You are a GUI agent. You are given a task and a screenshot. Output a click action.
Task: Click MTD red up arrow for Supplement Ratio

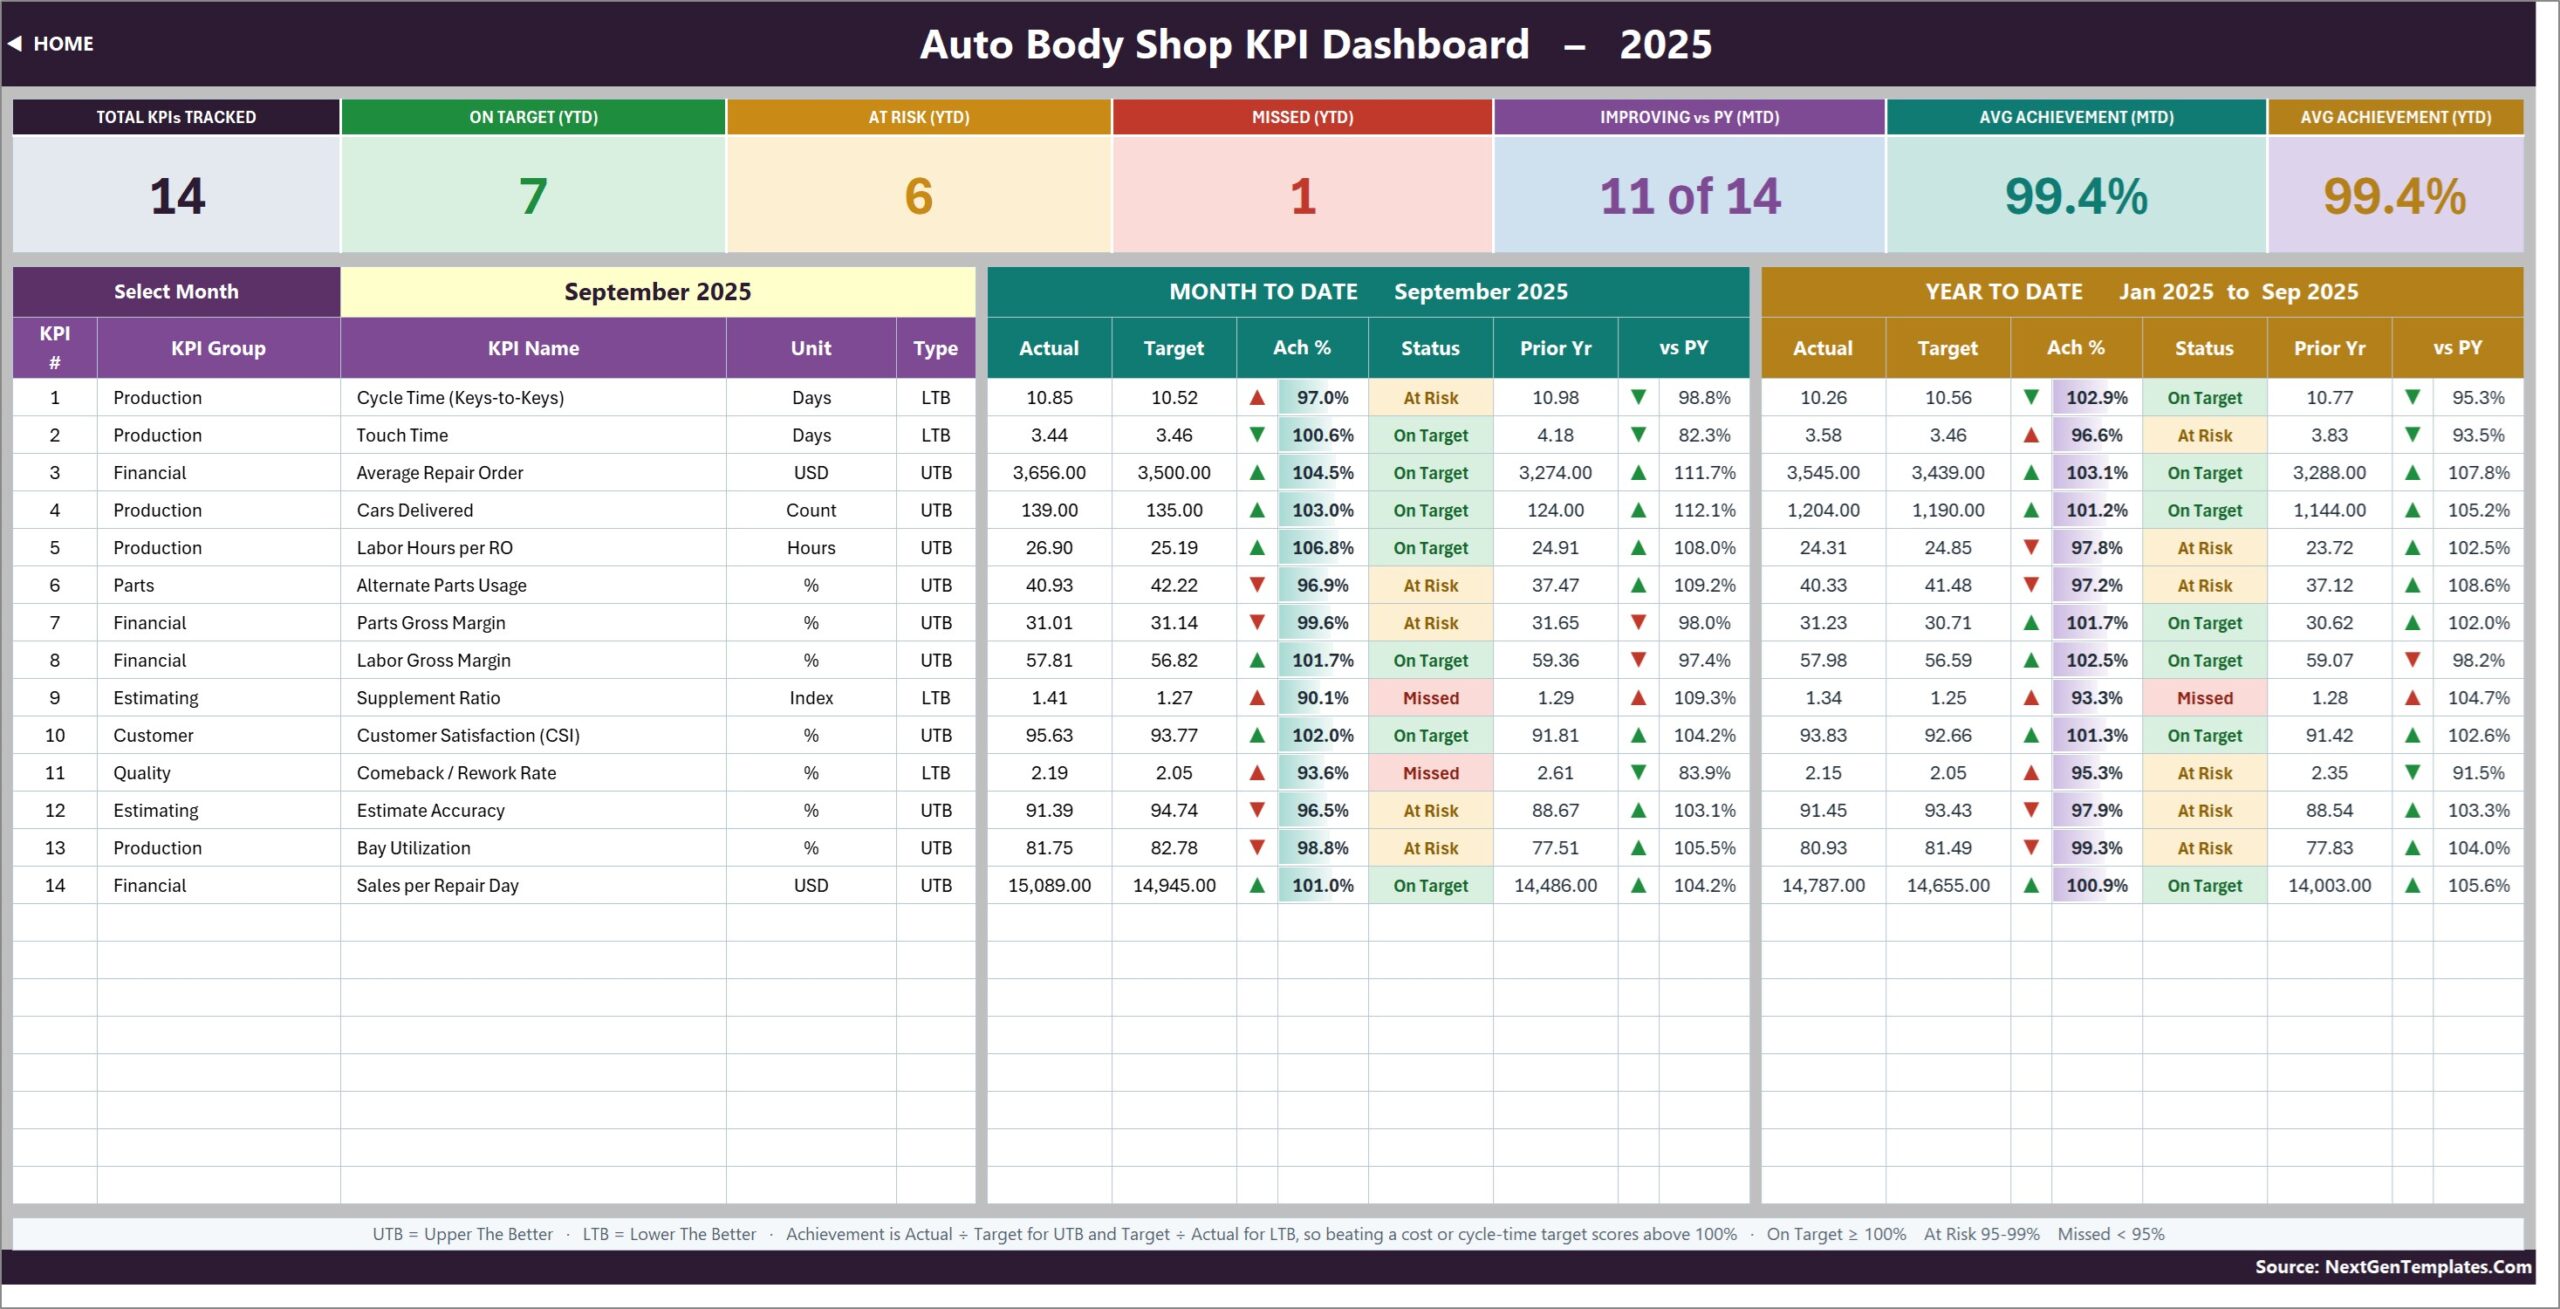pyautogui.click(x=1257, y=698)
